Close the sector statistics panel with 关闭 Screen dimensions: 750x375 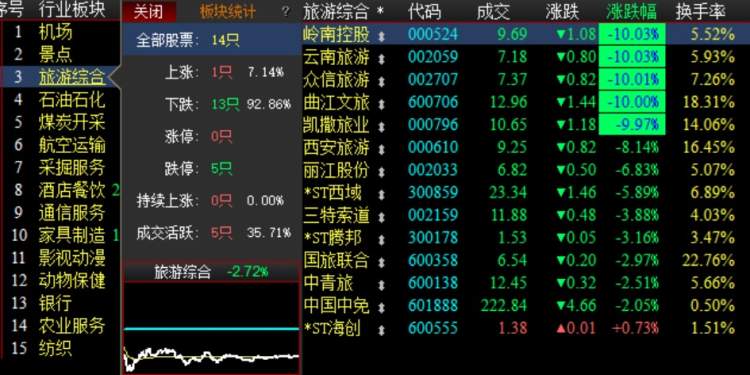point(148,11)
